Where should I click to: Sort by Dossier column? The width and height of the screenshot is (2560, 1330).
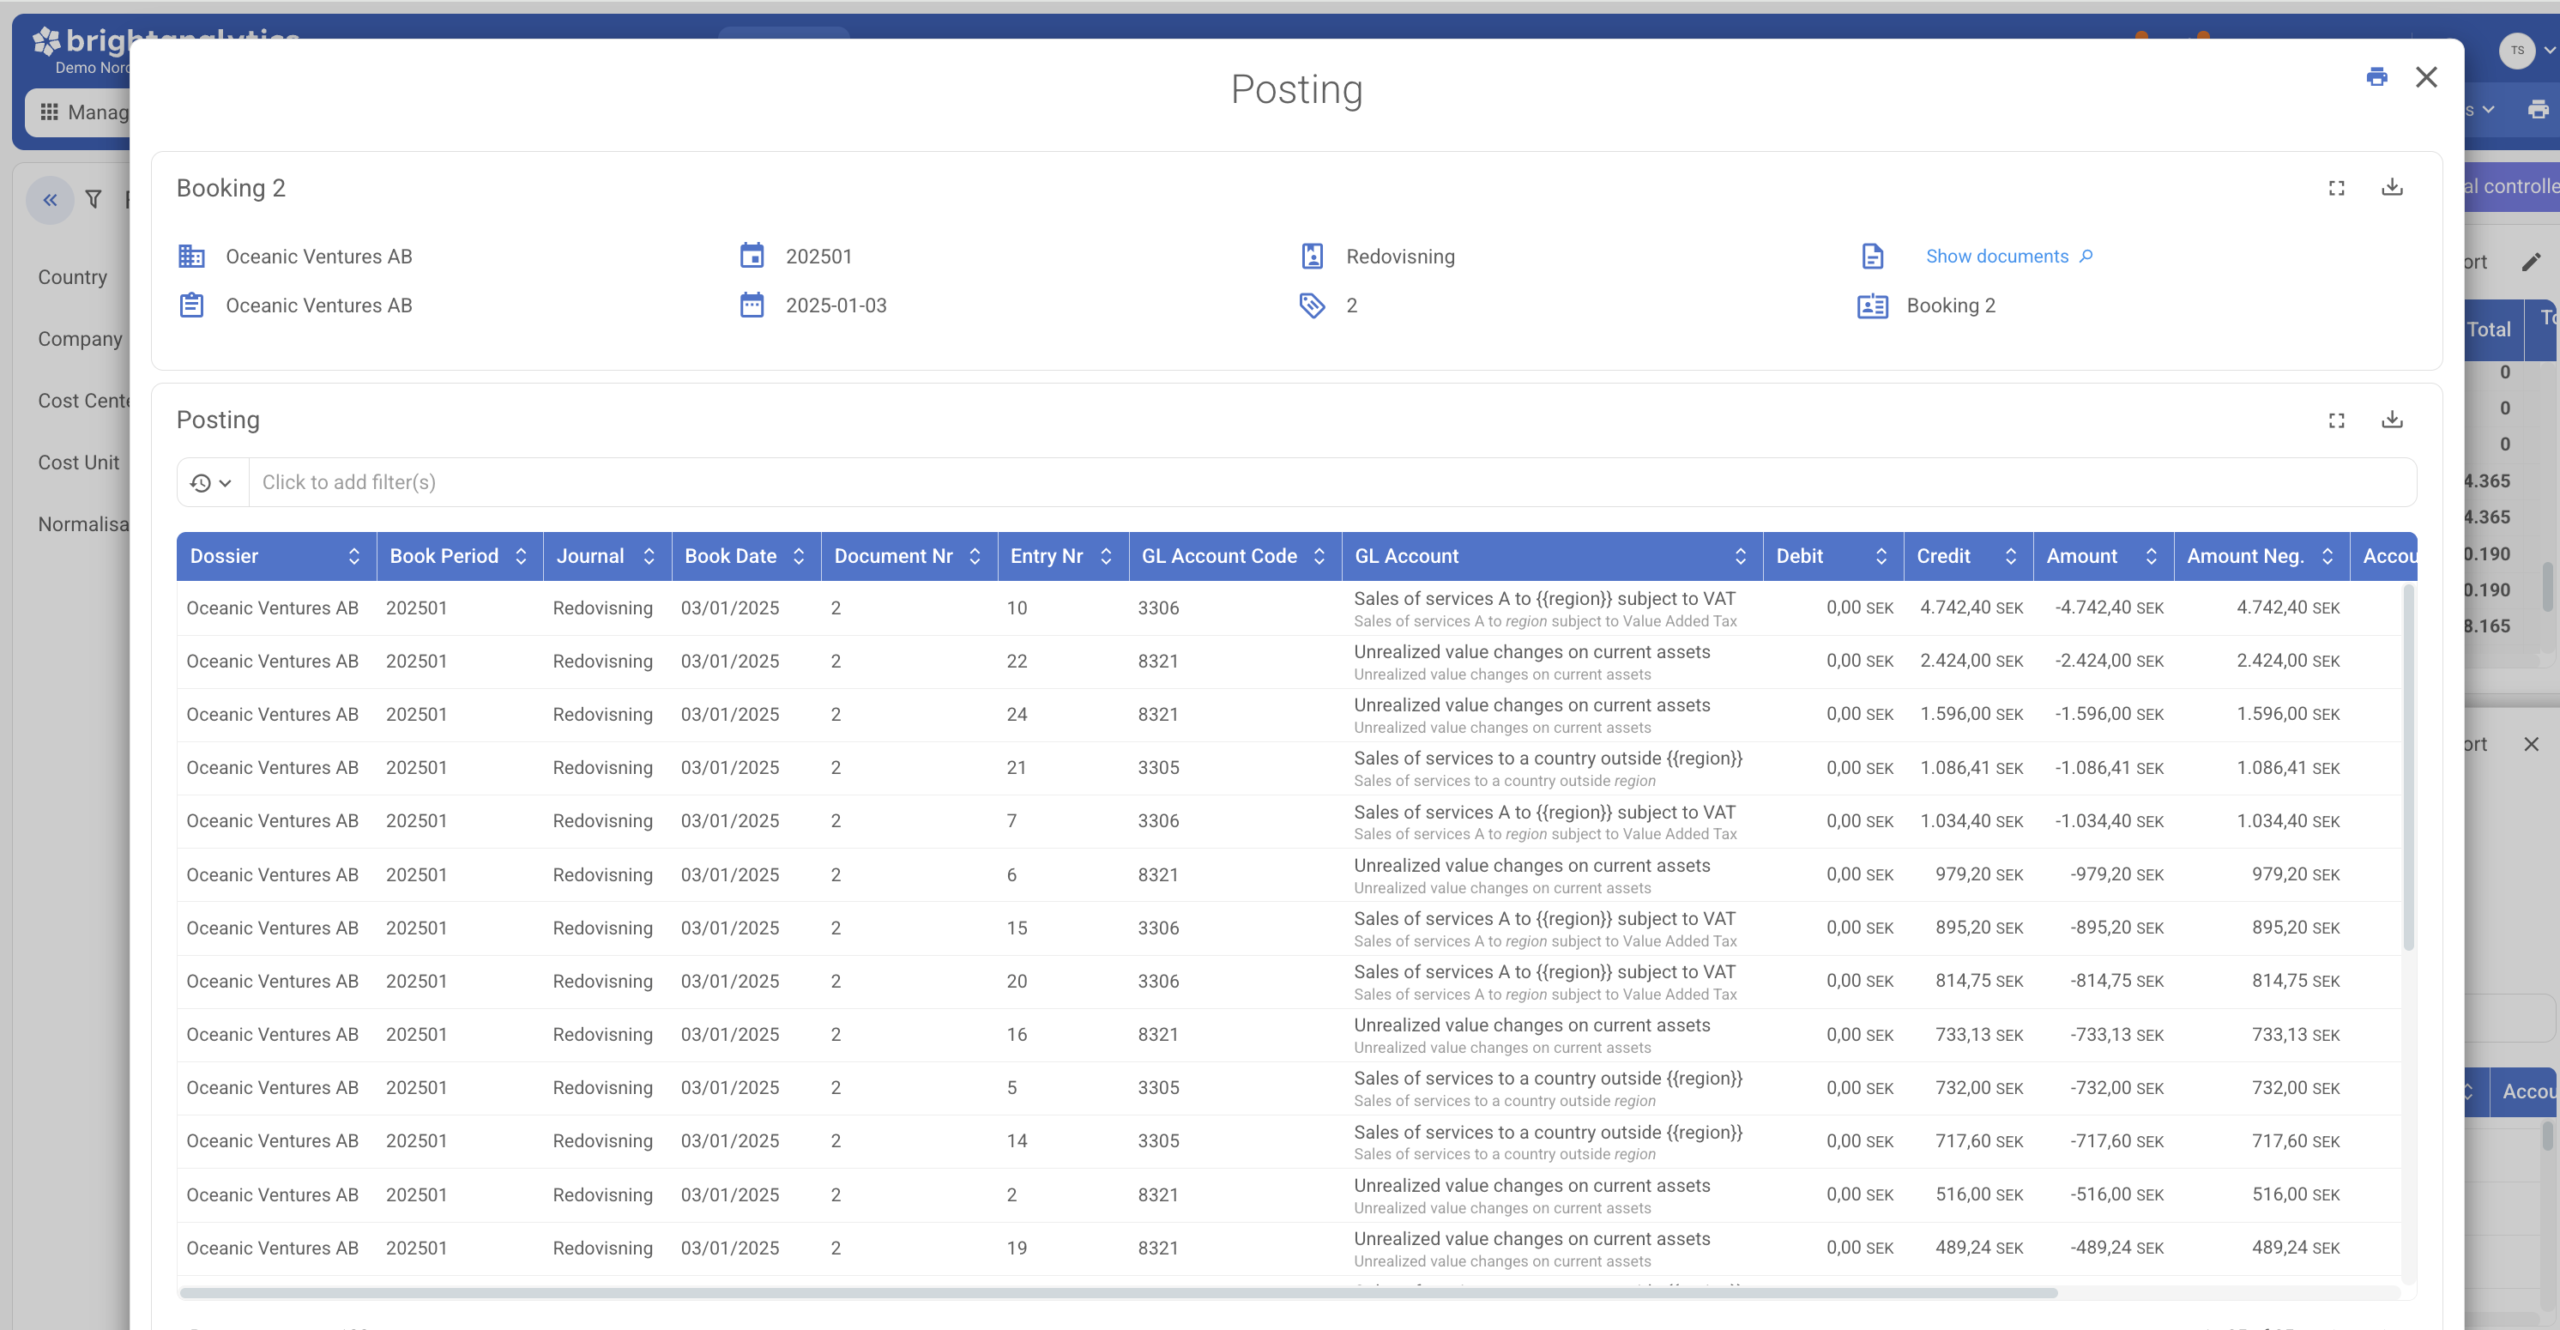353,557
